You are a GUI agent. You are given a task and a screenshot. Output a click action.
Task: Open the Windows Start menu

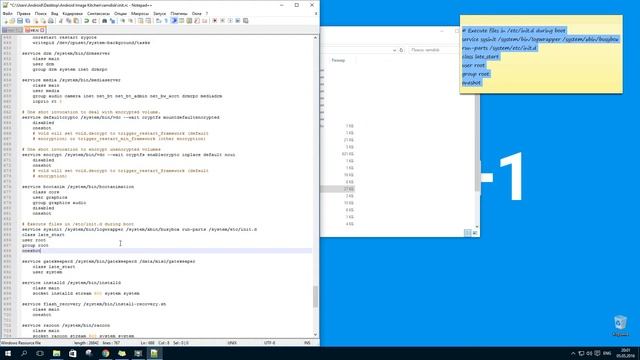pos(8,353)
